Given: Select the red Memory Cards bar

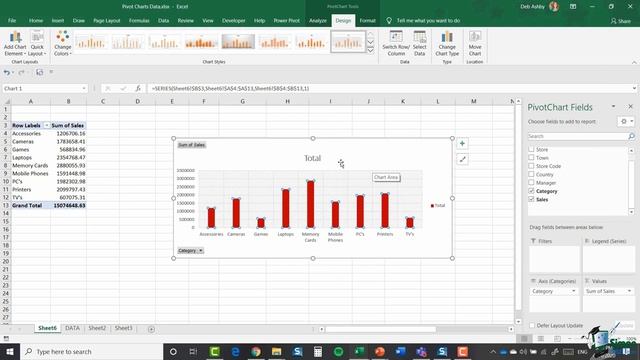Looking at the screenshot, I should click(x=311, y=204).
